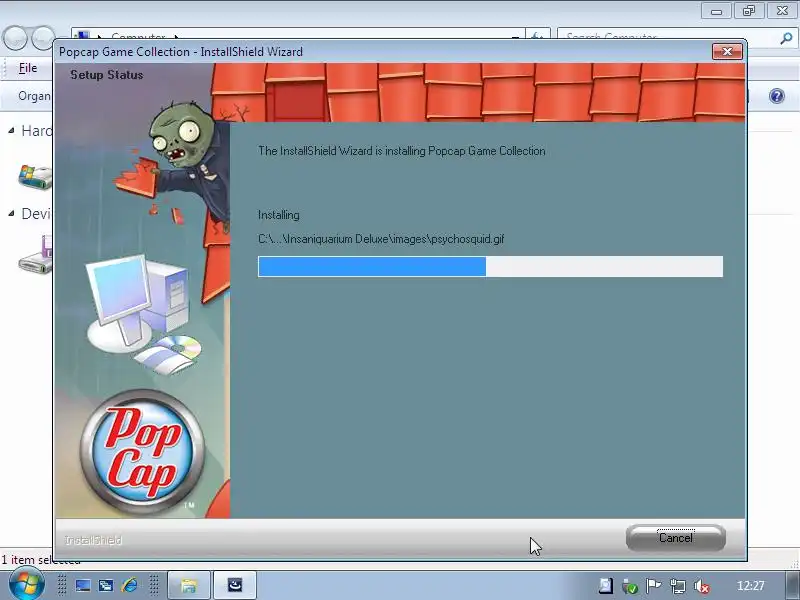This screenshot has width=800, height=600.
Task: Click the installation progress bar
Action: pos(490,267)
